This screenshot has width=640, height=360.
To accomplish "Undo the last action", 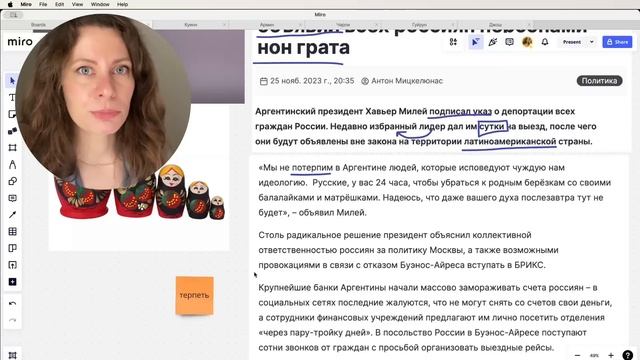I will click(x=12, y=303).
